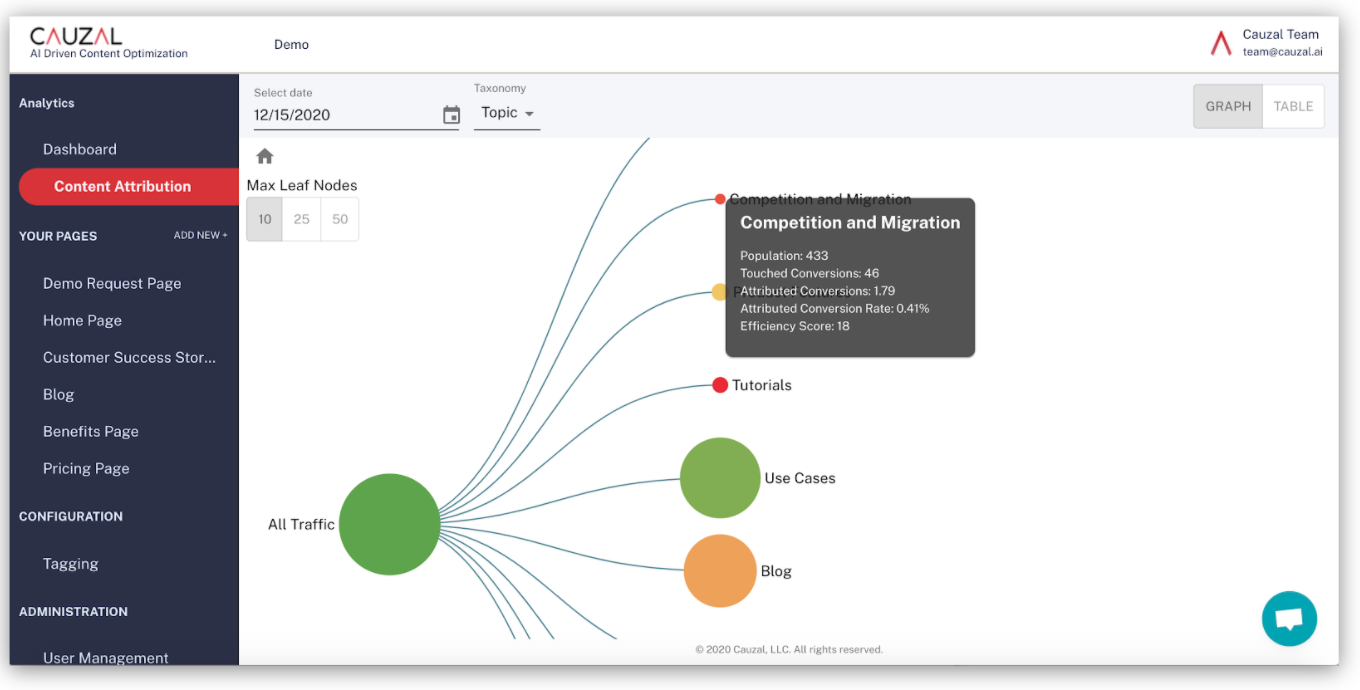Set Max Leaf Nodes to 50
1360x690 pixels.
[340, 219]
